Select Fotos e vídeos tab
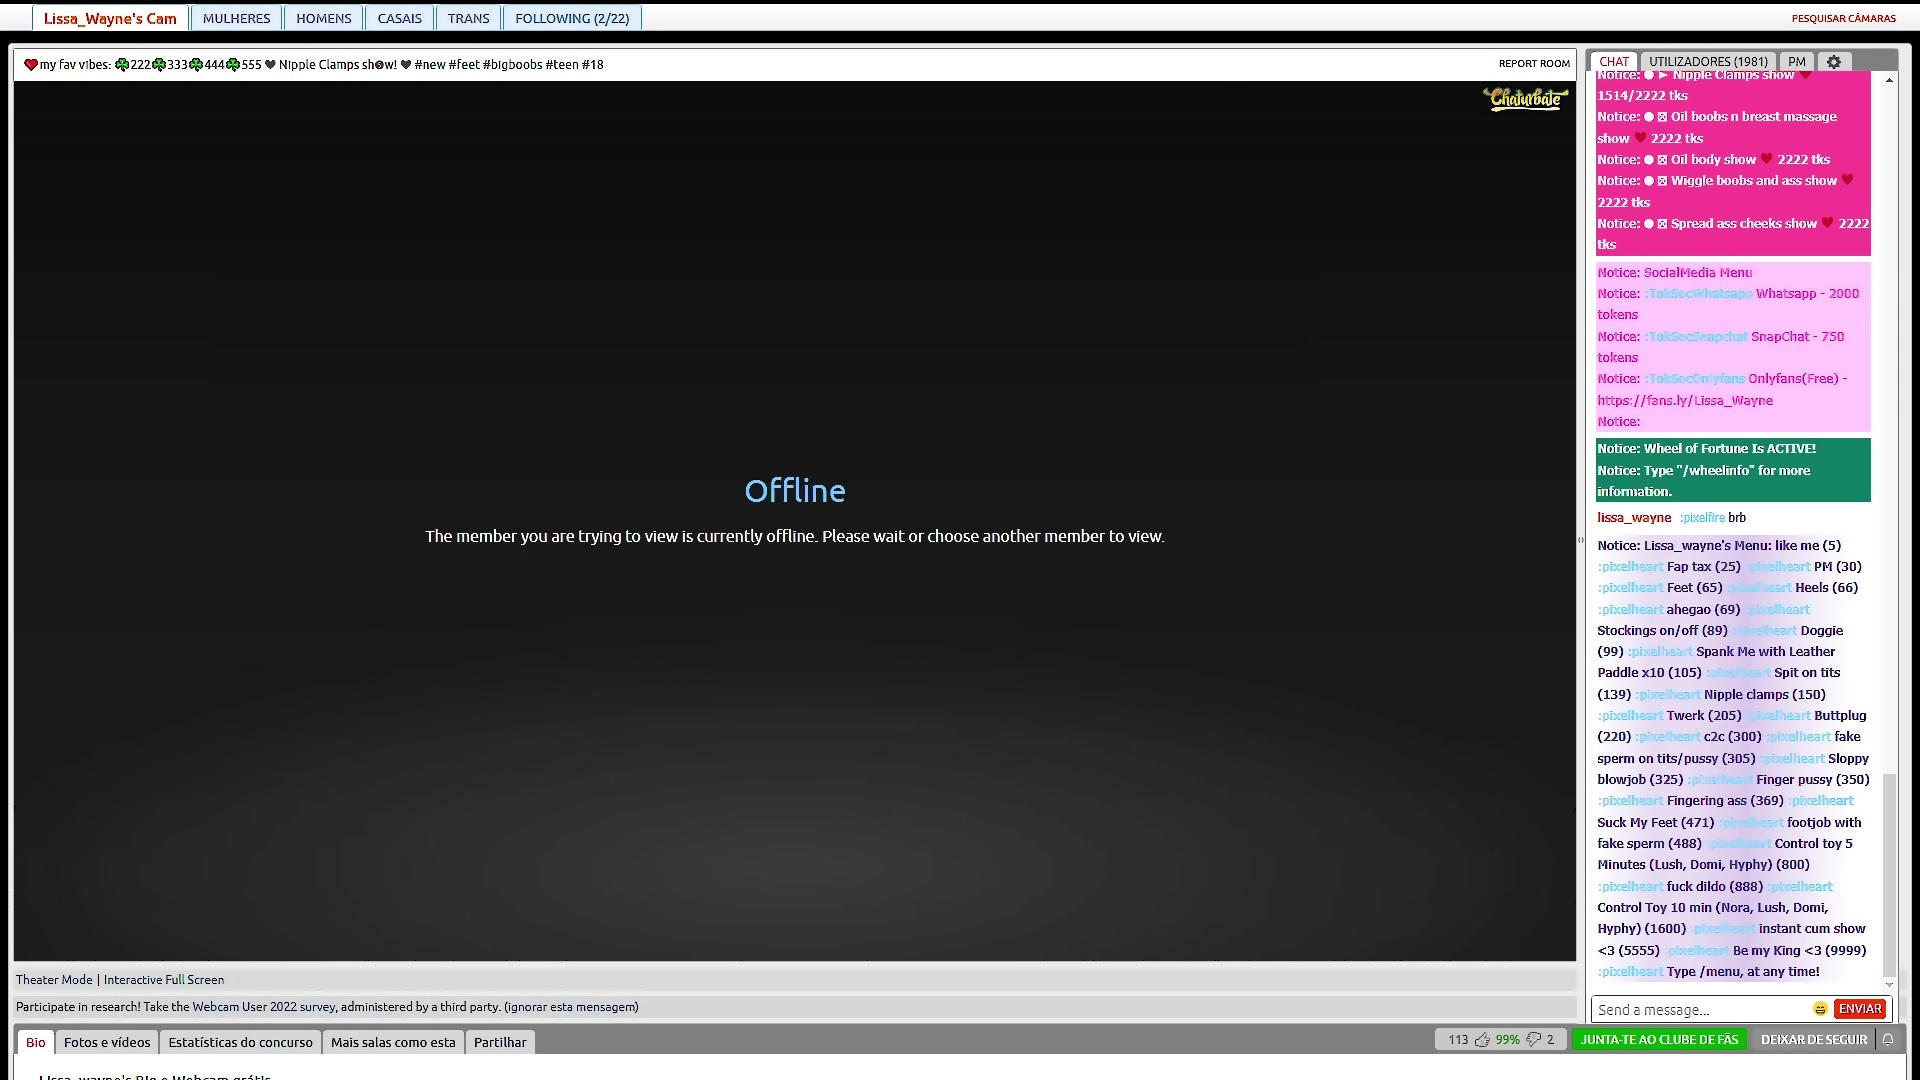This screenshot has width=1920, height=1080. pos(107,1042)
